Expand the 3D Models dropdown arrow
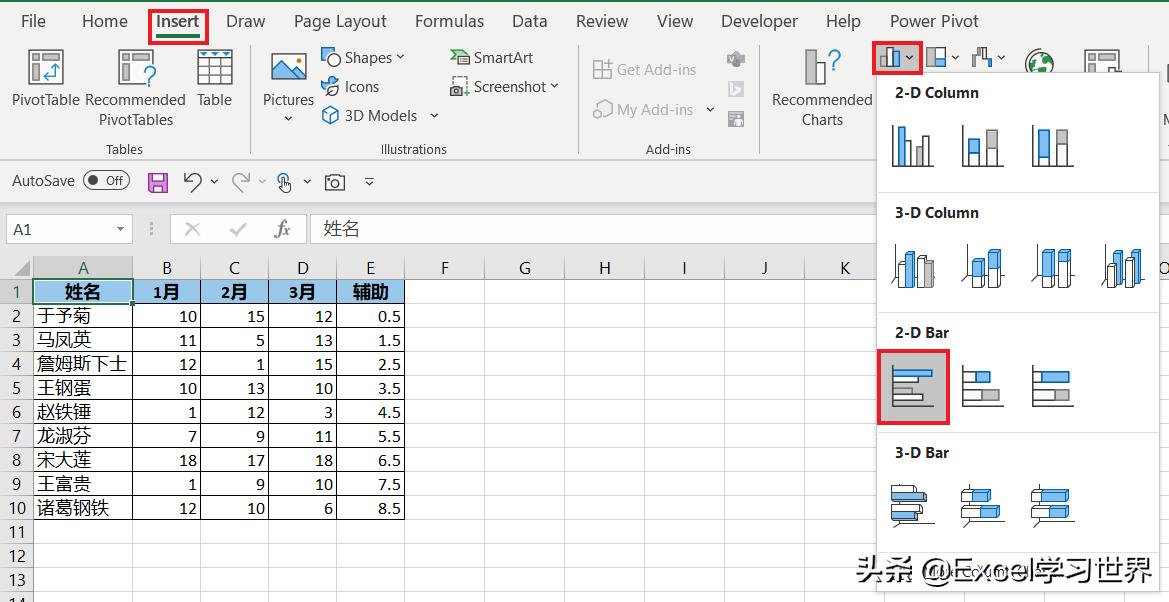The height and width of the screenshot is (602, 1169). pos(434,115)
